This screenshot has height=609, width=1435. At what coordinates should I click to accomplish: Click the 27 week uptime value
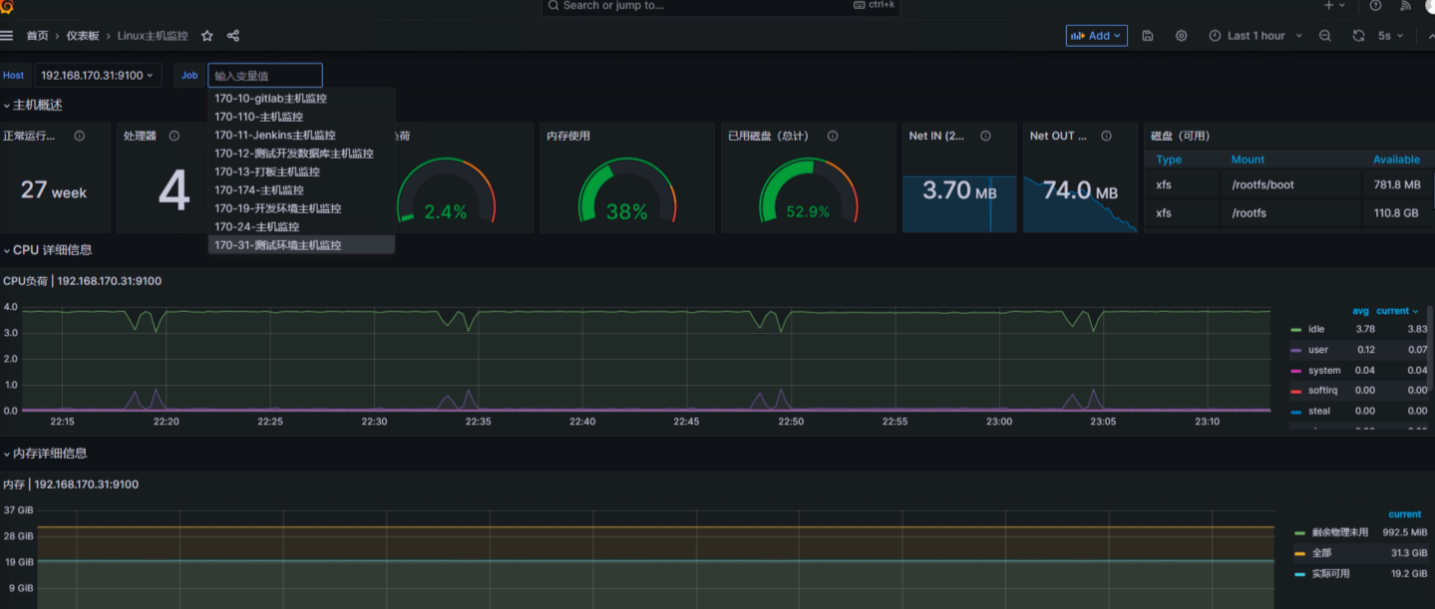point(54,190)
